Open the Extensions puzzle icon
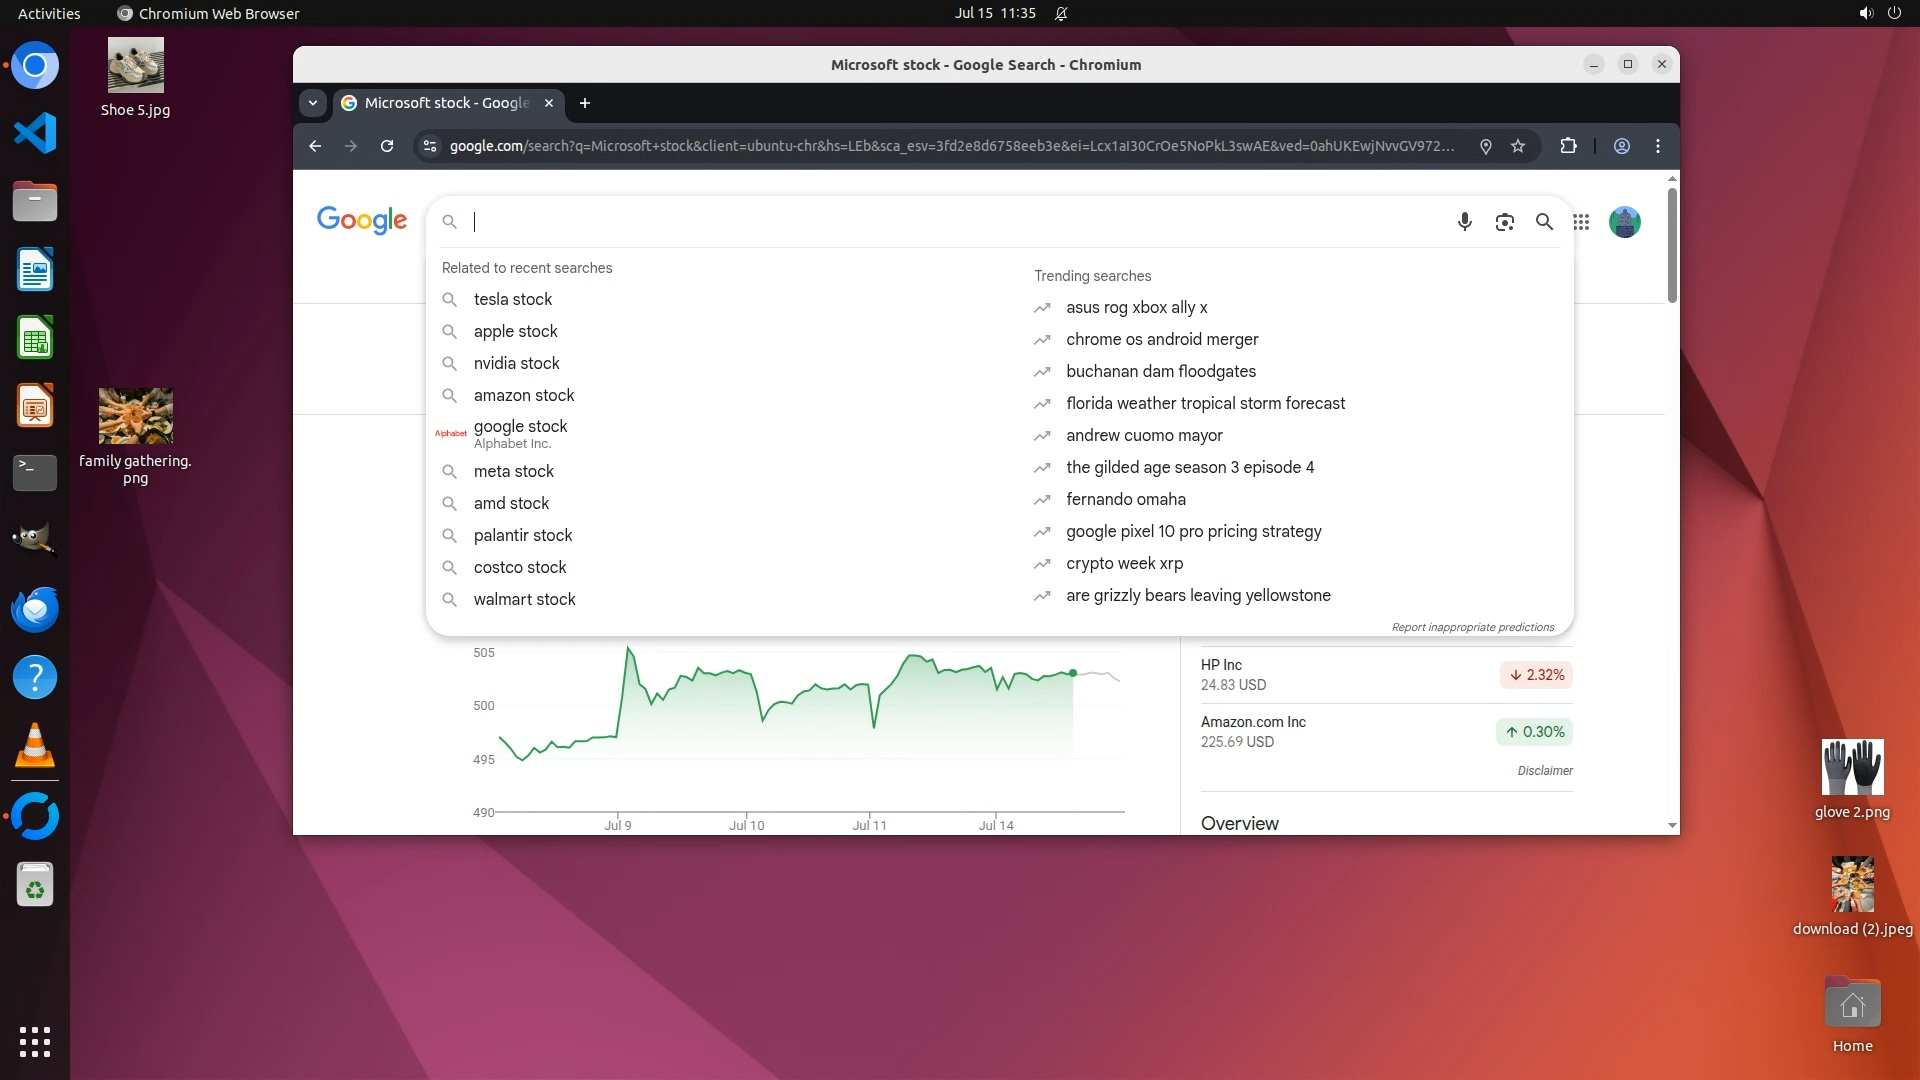The width and height of the screenshot is (1920, 1080). point(1568,146)
